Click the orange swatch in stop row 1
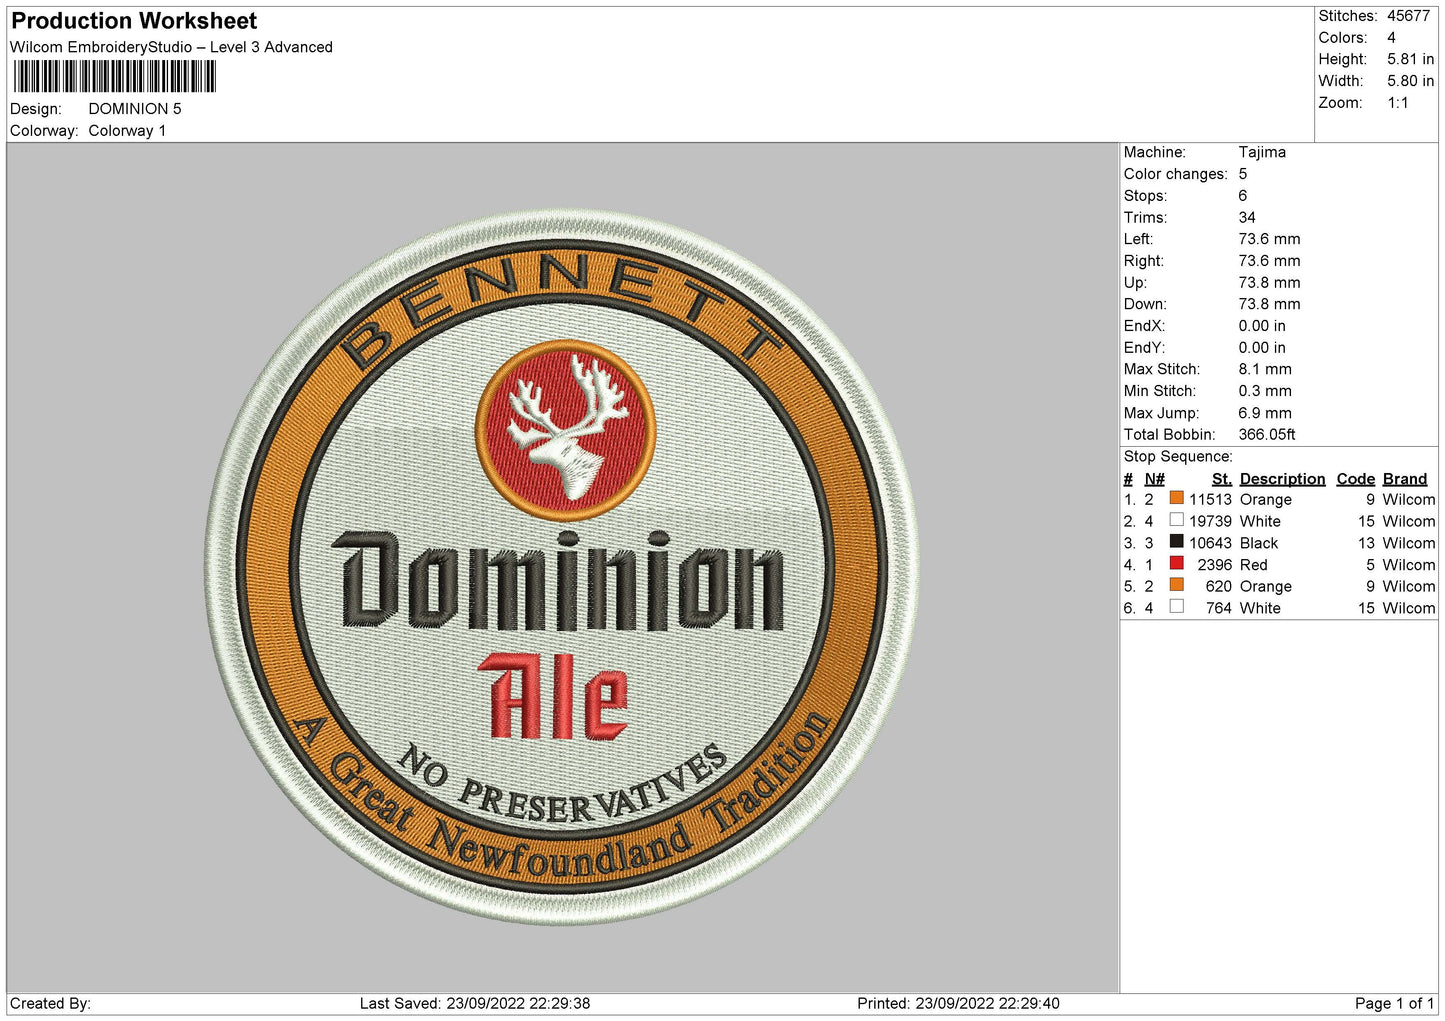Image resolution: width=1445 pixels, height=1021 pixels. (x=1176, y=498)
